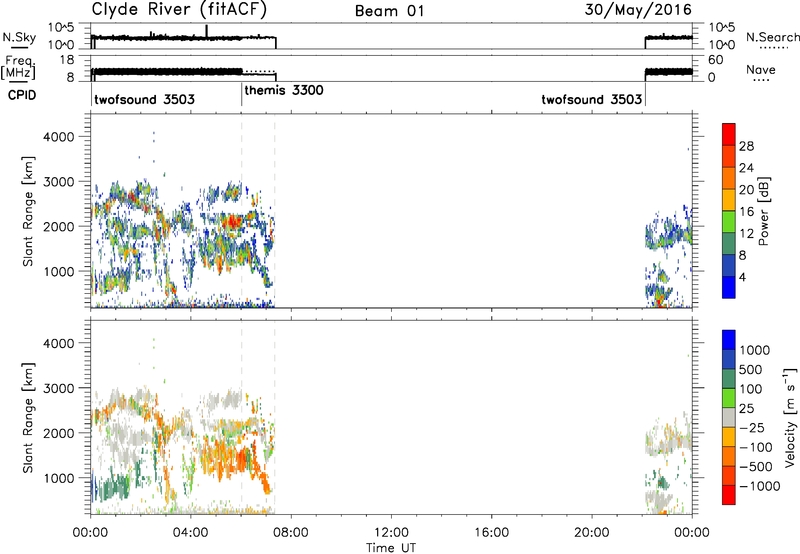Click the 'Clyde River (fitACF)' title text
The width and height of the screenshot is (800, 554).
click(179, 10)
